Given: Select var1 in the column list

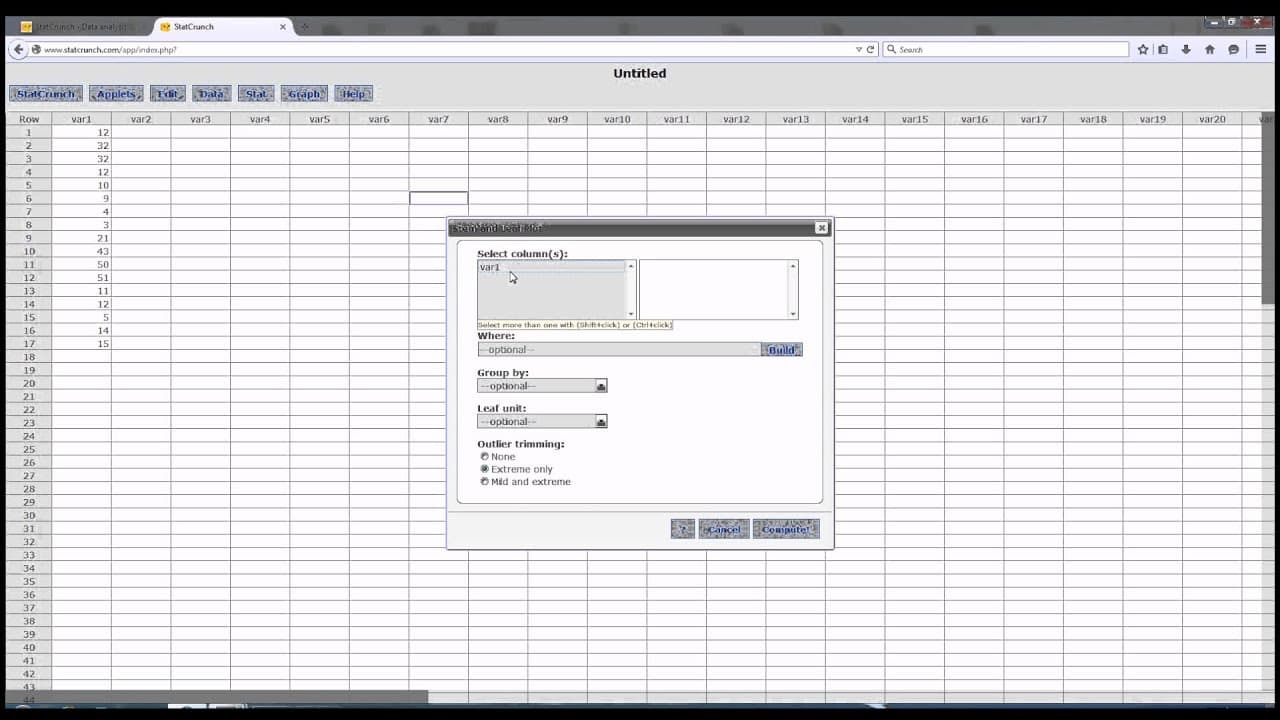Looking at the screenshot, I should tap(551, 267).
